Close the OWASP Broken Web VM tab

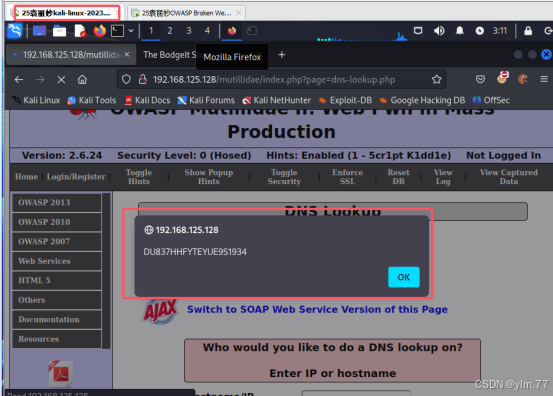239,13
